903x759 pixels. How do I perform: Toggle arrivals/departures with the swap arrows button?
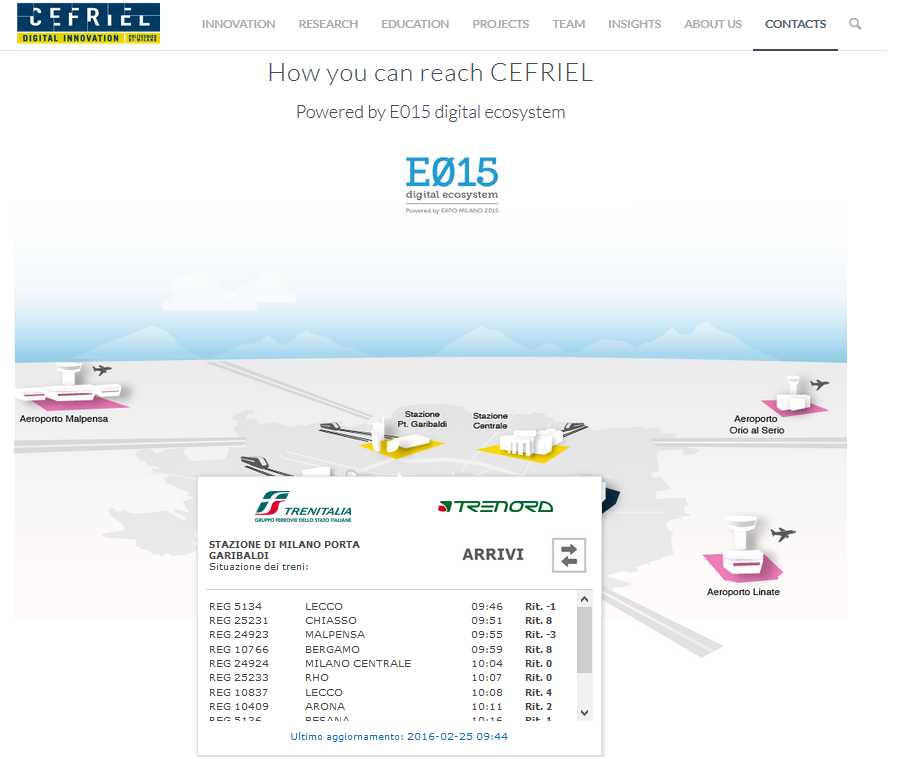pyautogui.click(x=569, y=555)
